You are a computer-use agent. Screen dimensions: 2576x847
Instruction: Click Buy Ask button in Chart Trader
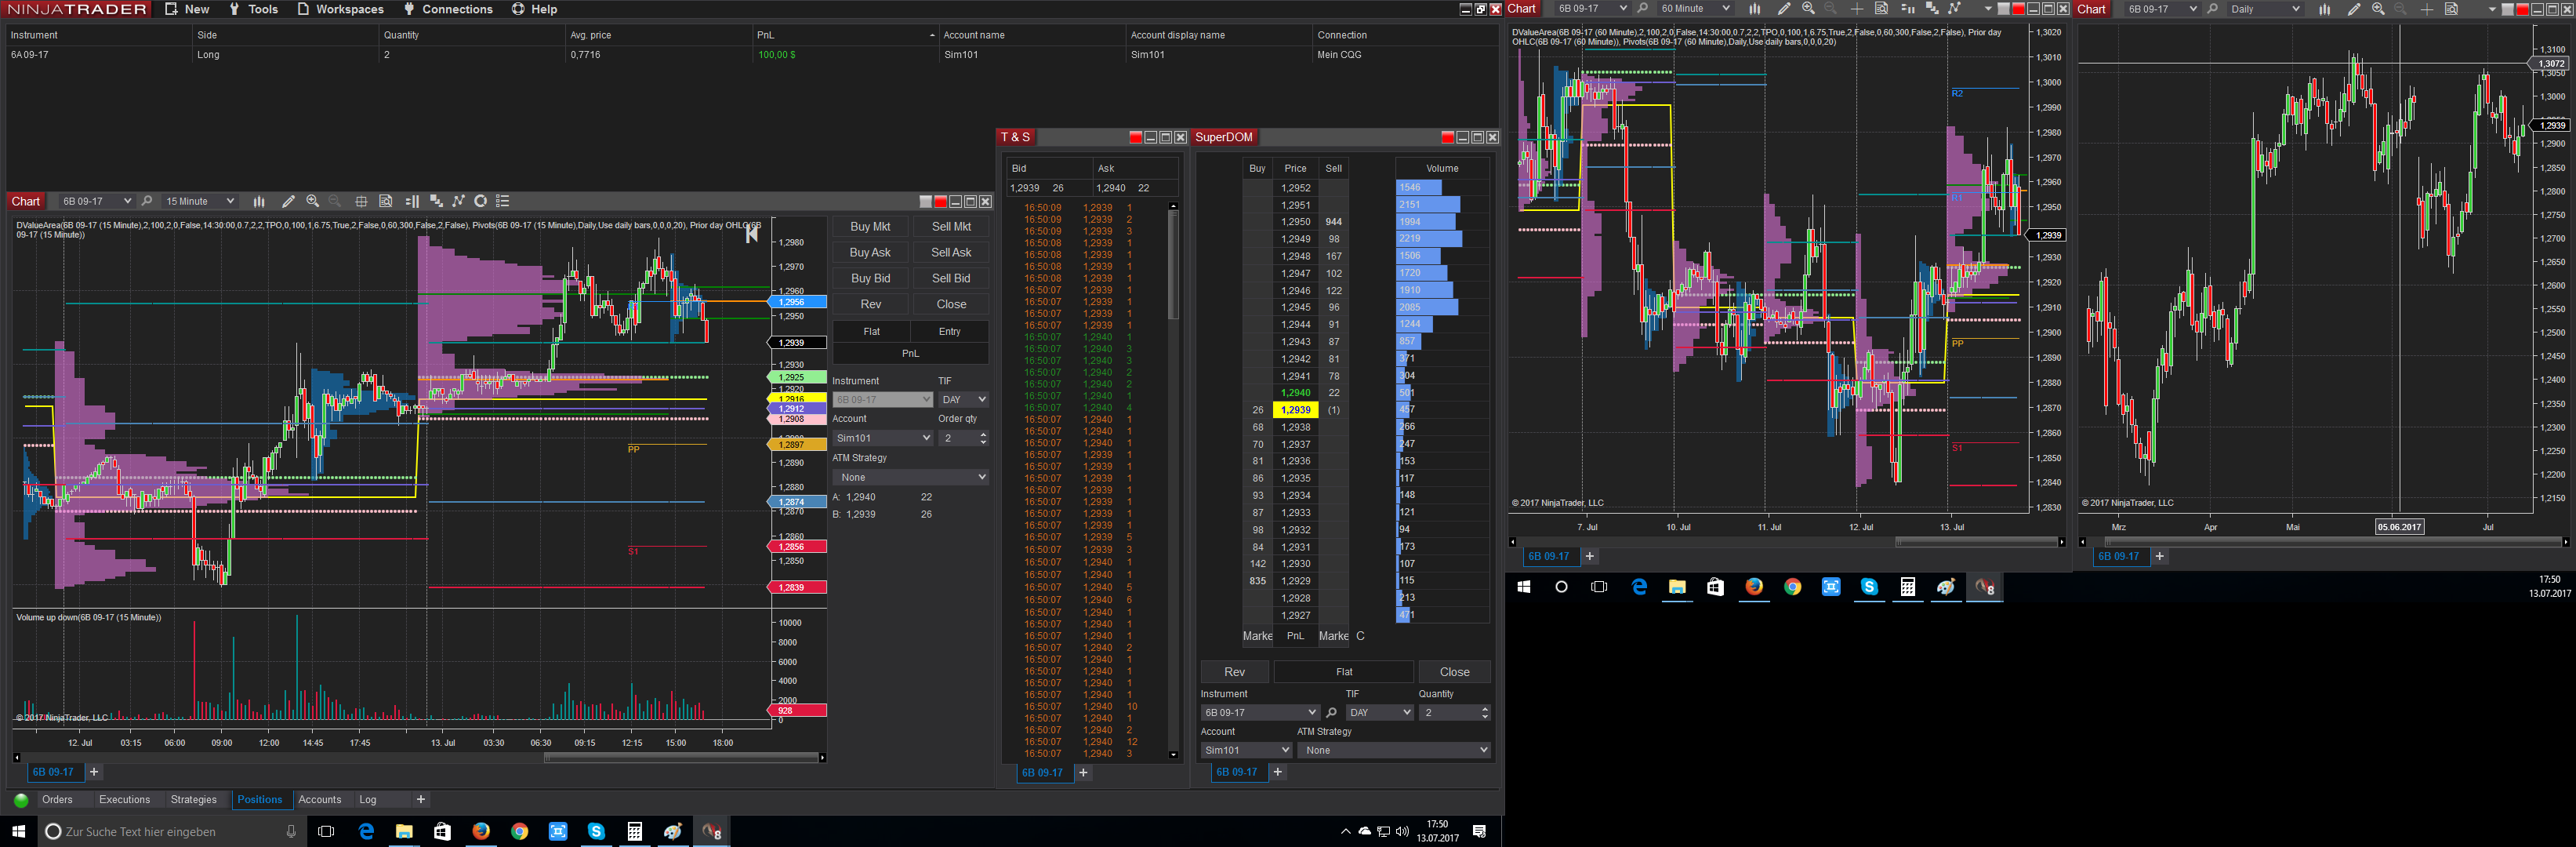click(870, 253)
